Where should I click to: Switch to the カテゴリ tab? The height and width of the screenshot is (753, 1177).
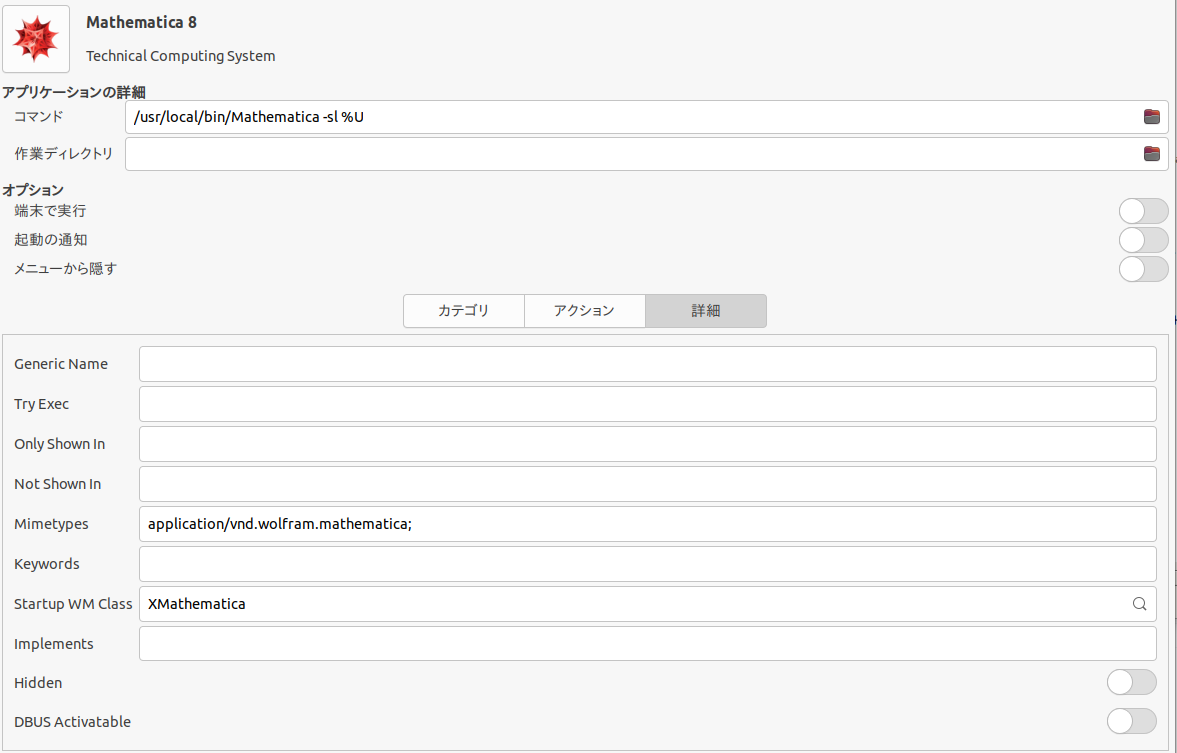click(464, 311)
